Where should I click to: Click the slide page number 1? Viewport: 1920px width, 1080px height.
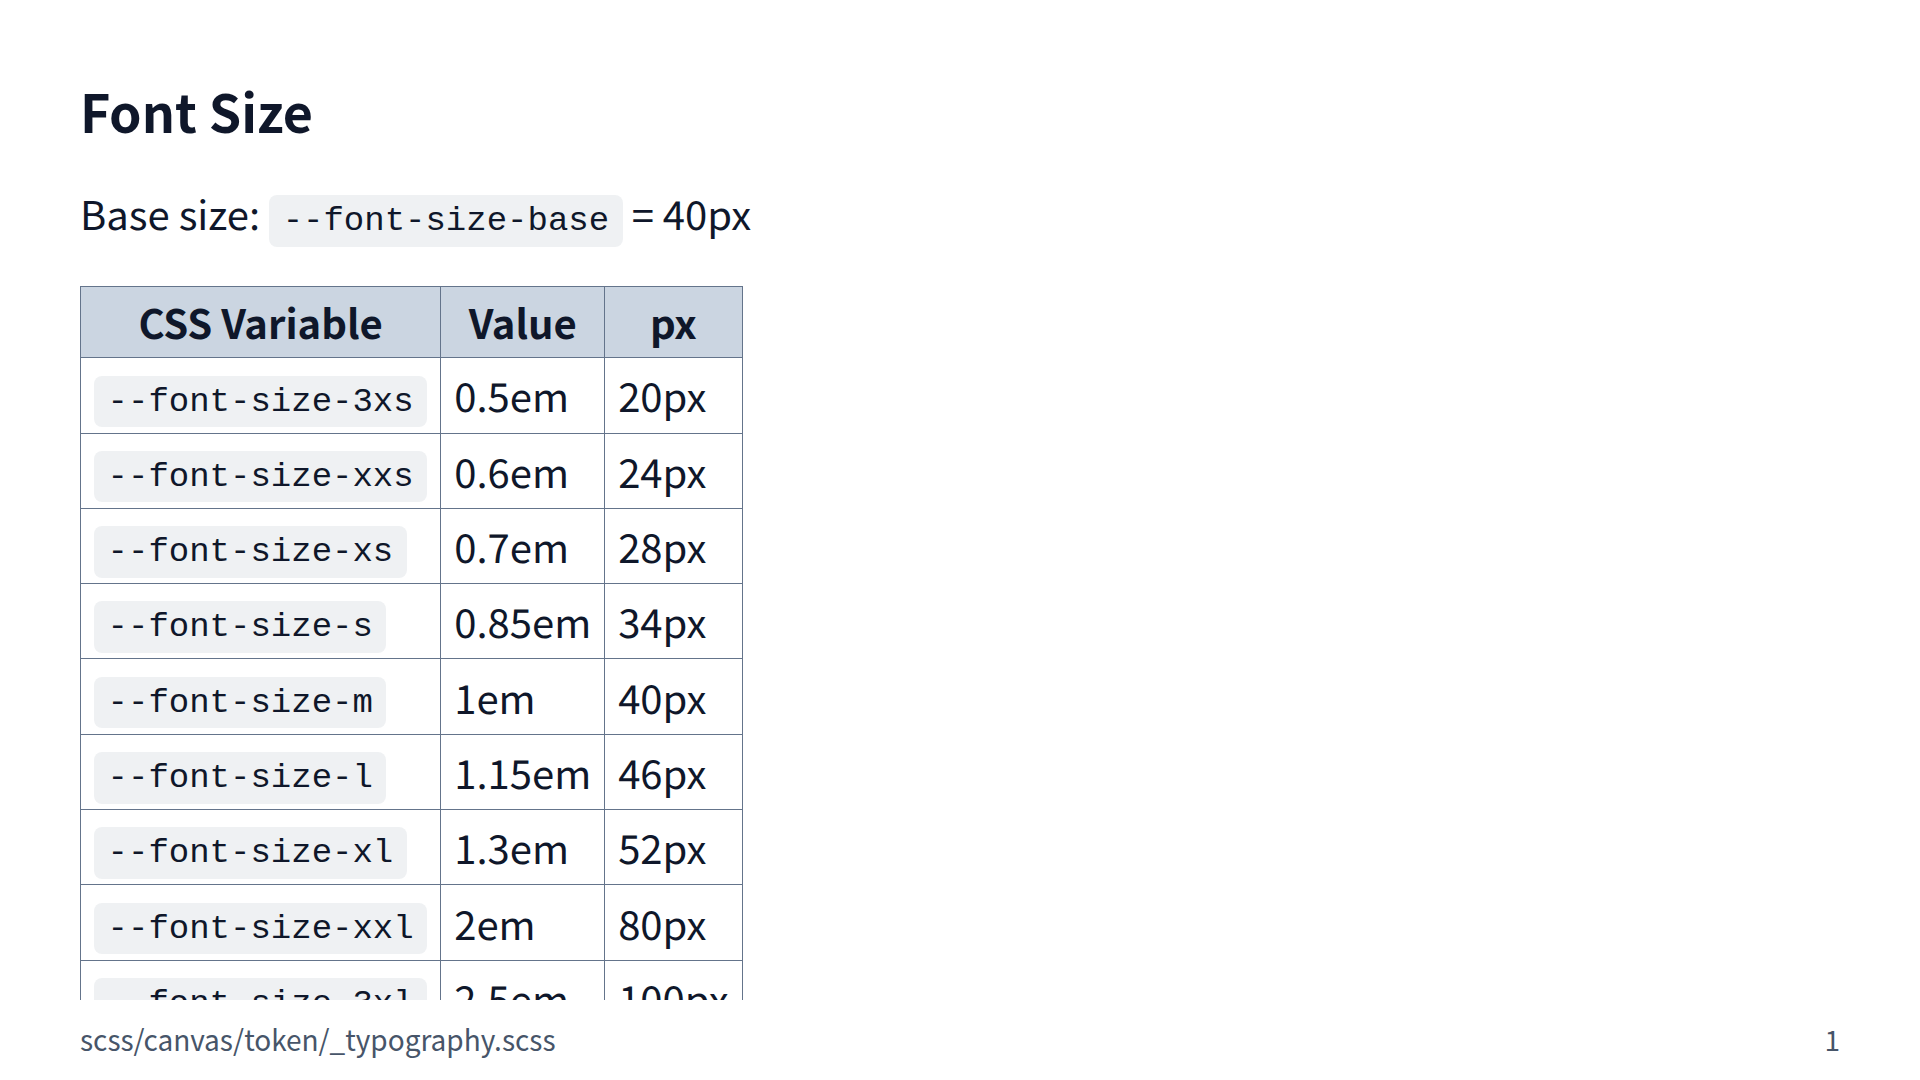(1831, 1041)
